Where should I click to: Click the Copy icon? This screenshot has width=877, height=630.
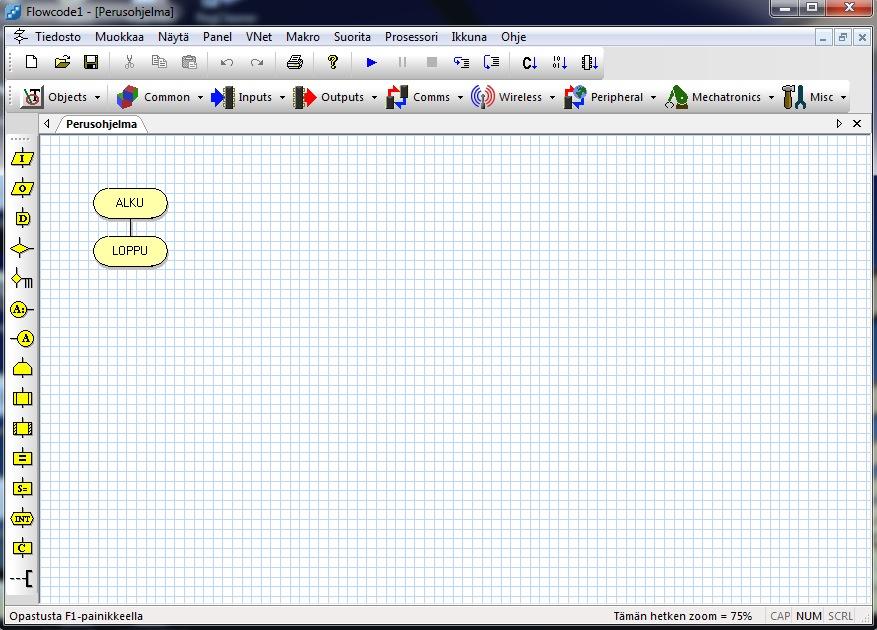tap(159, 62)
